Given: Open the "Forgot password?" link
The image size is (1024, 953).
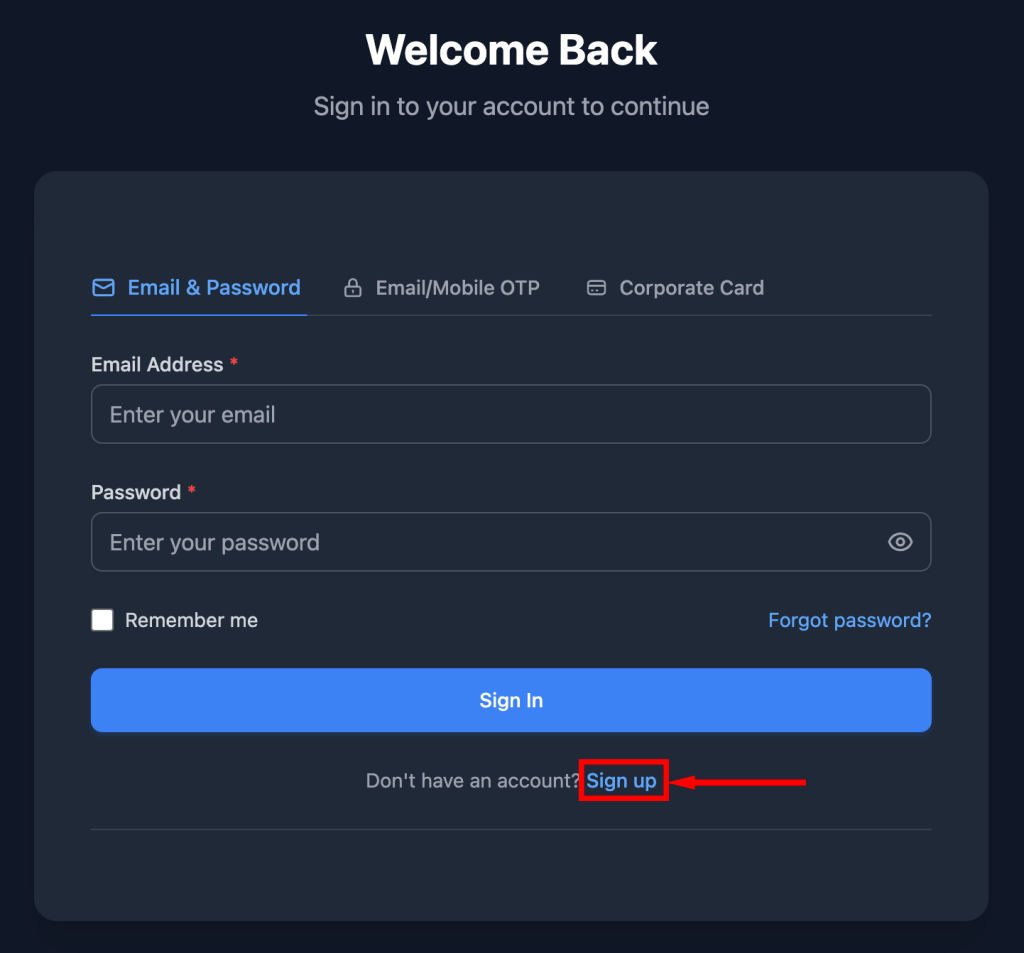Looking at the screenshot, I should coord(849,620).
